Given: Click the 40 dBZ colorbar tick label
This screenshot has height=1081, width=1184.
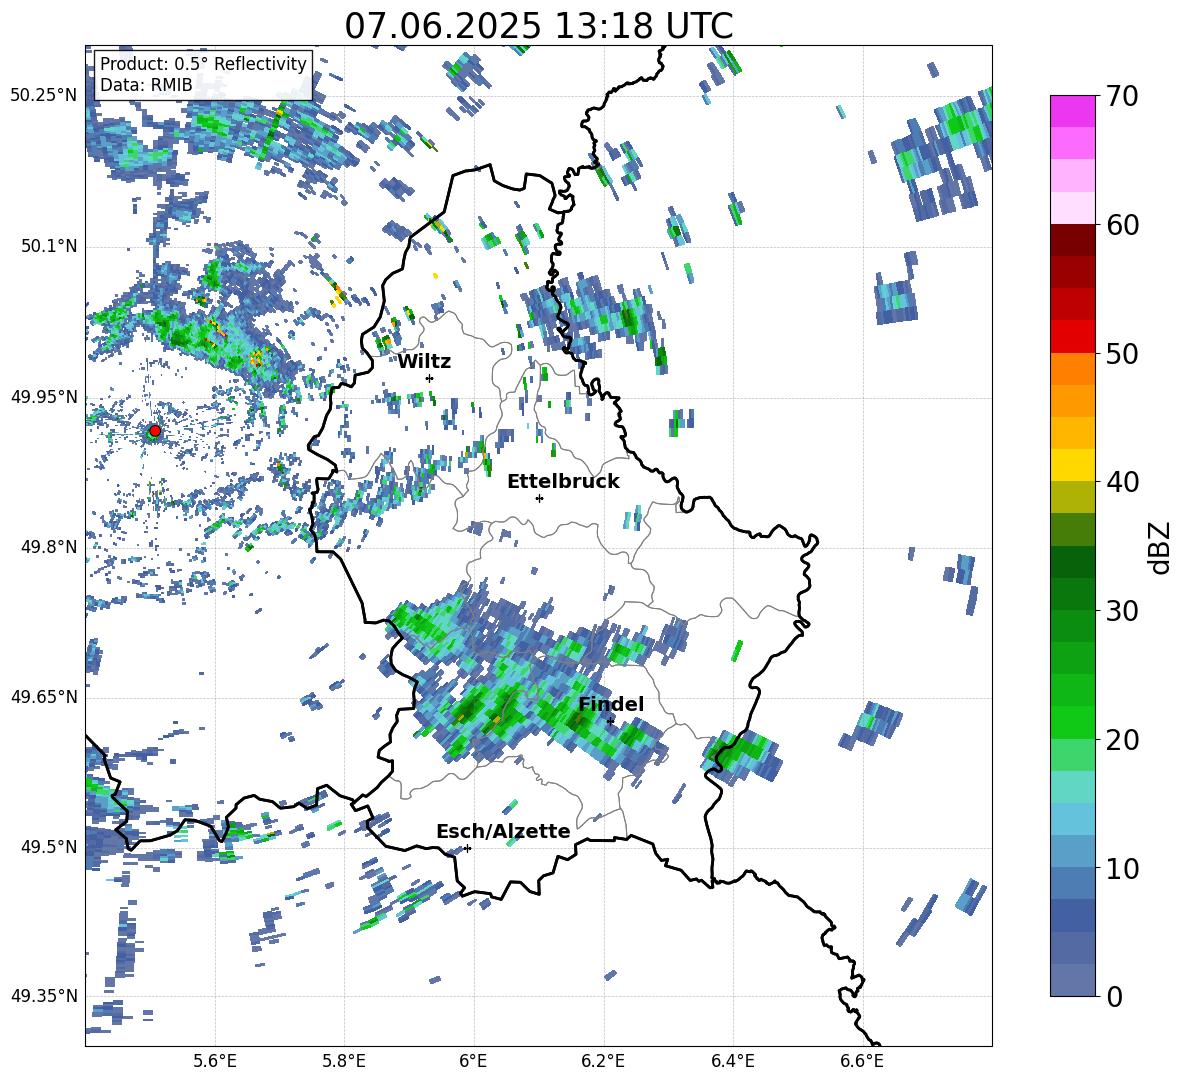Looking at the screenshot, I should coord(1121,482).
